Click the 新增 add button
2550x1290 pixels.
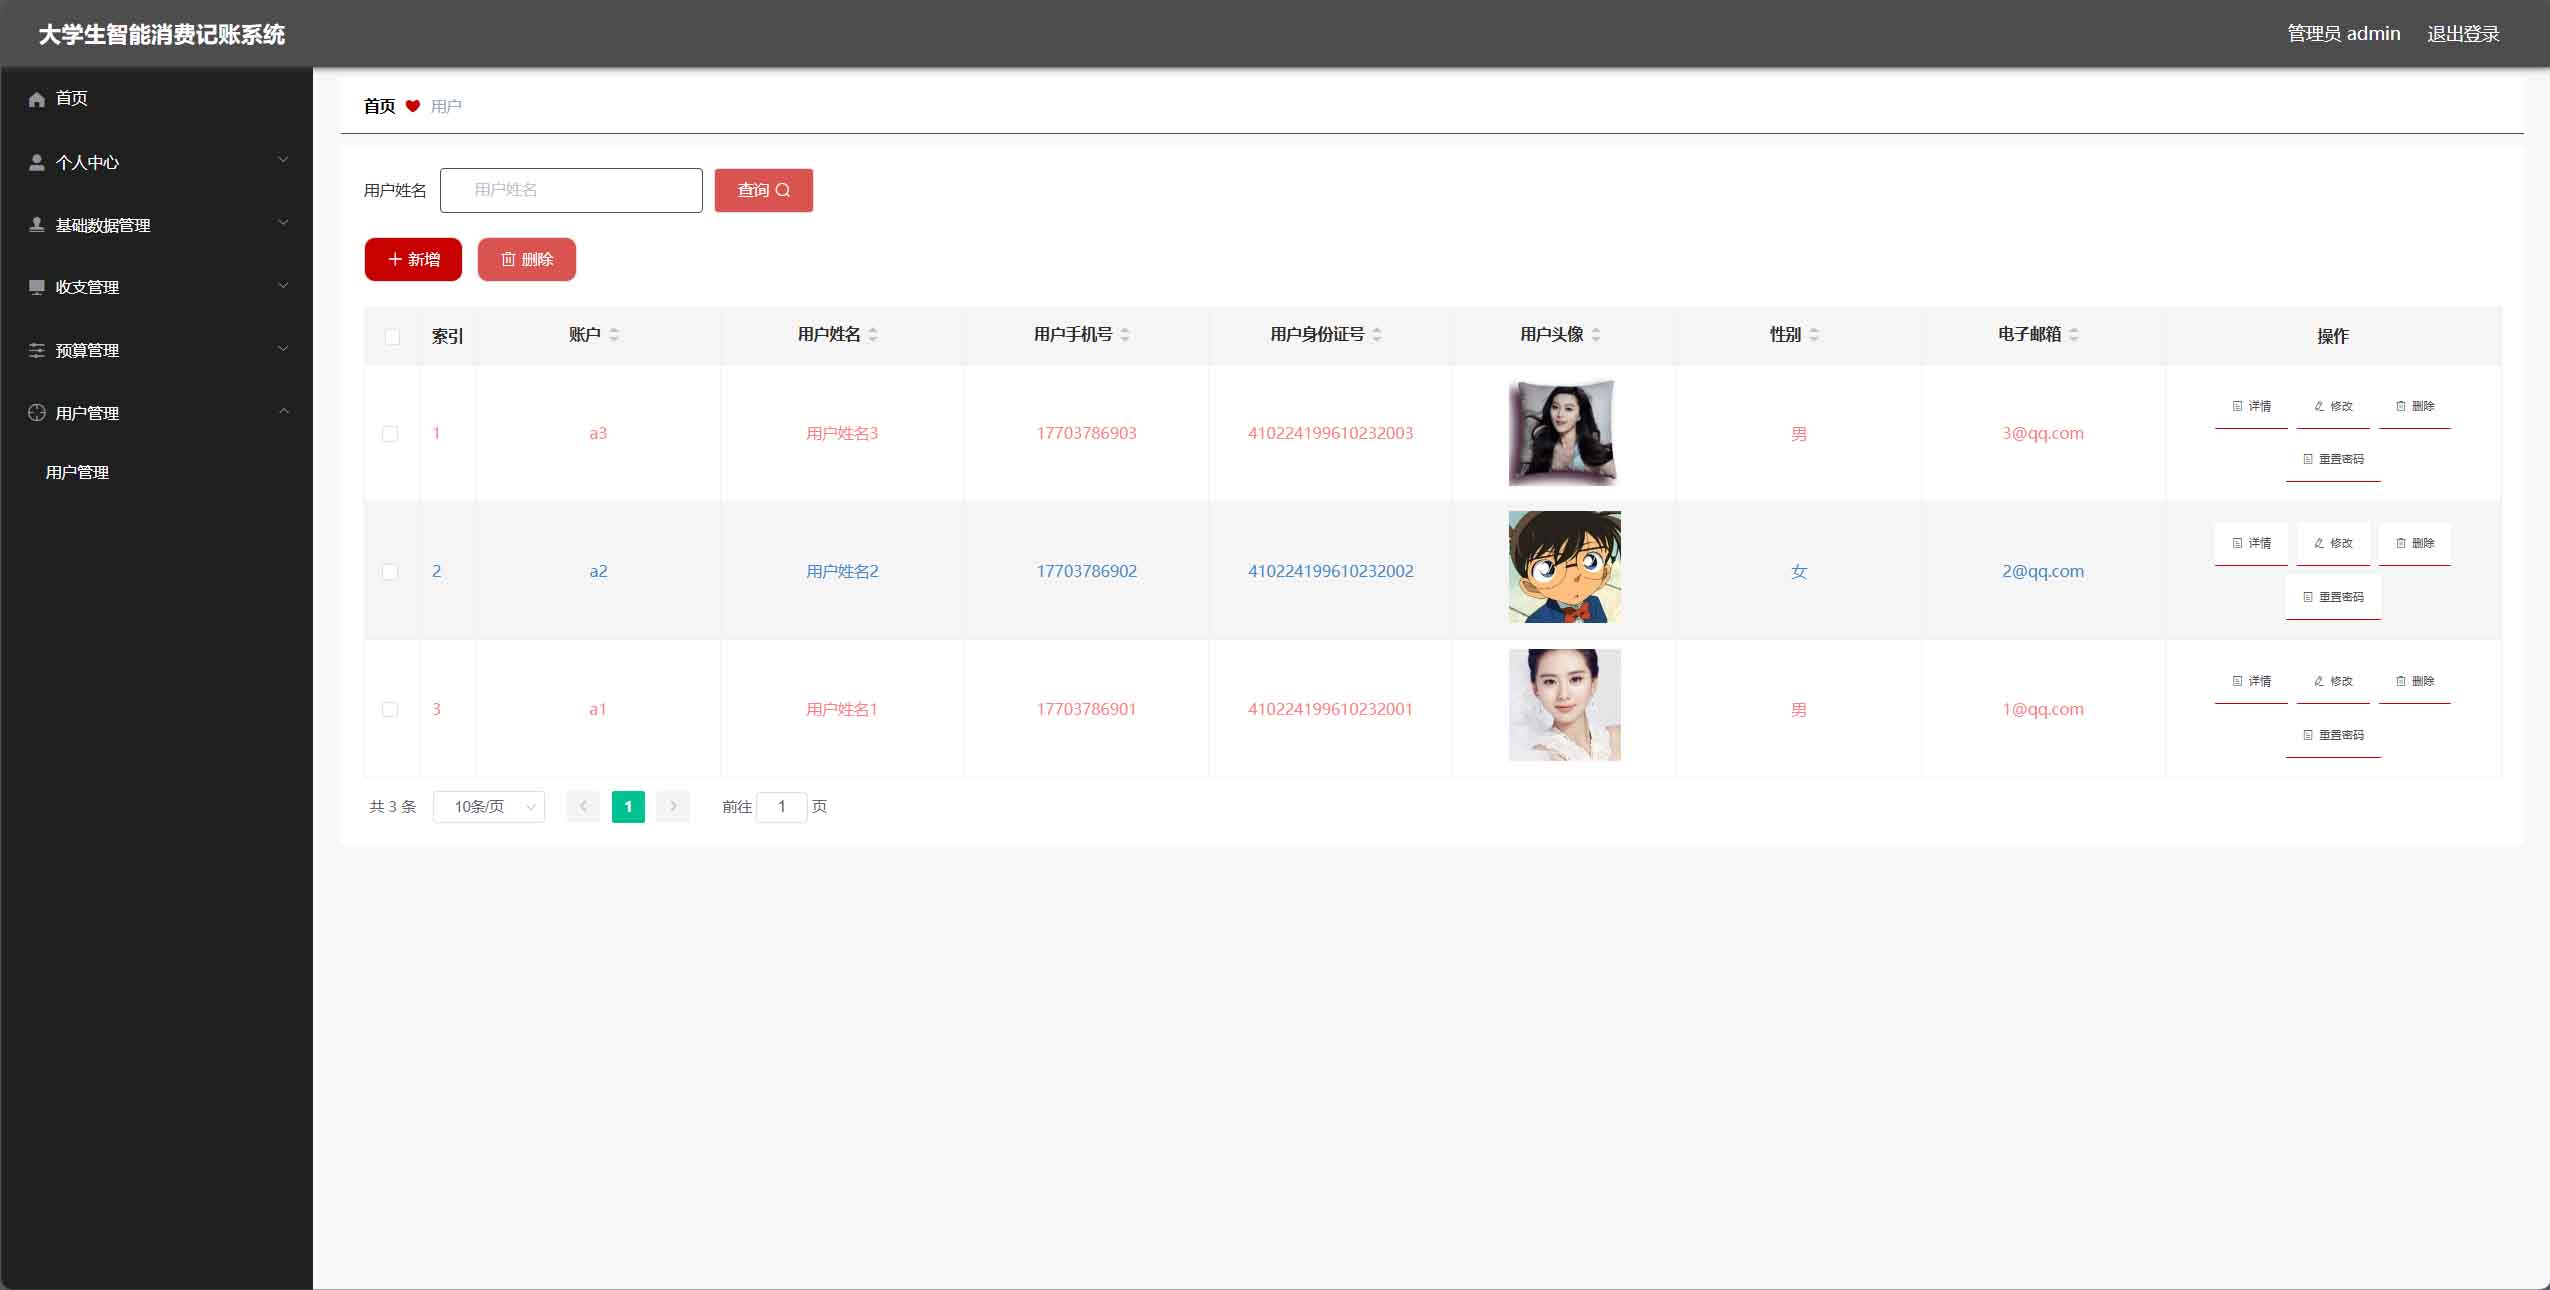tap(413, 259)
